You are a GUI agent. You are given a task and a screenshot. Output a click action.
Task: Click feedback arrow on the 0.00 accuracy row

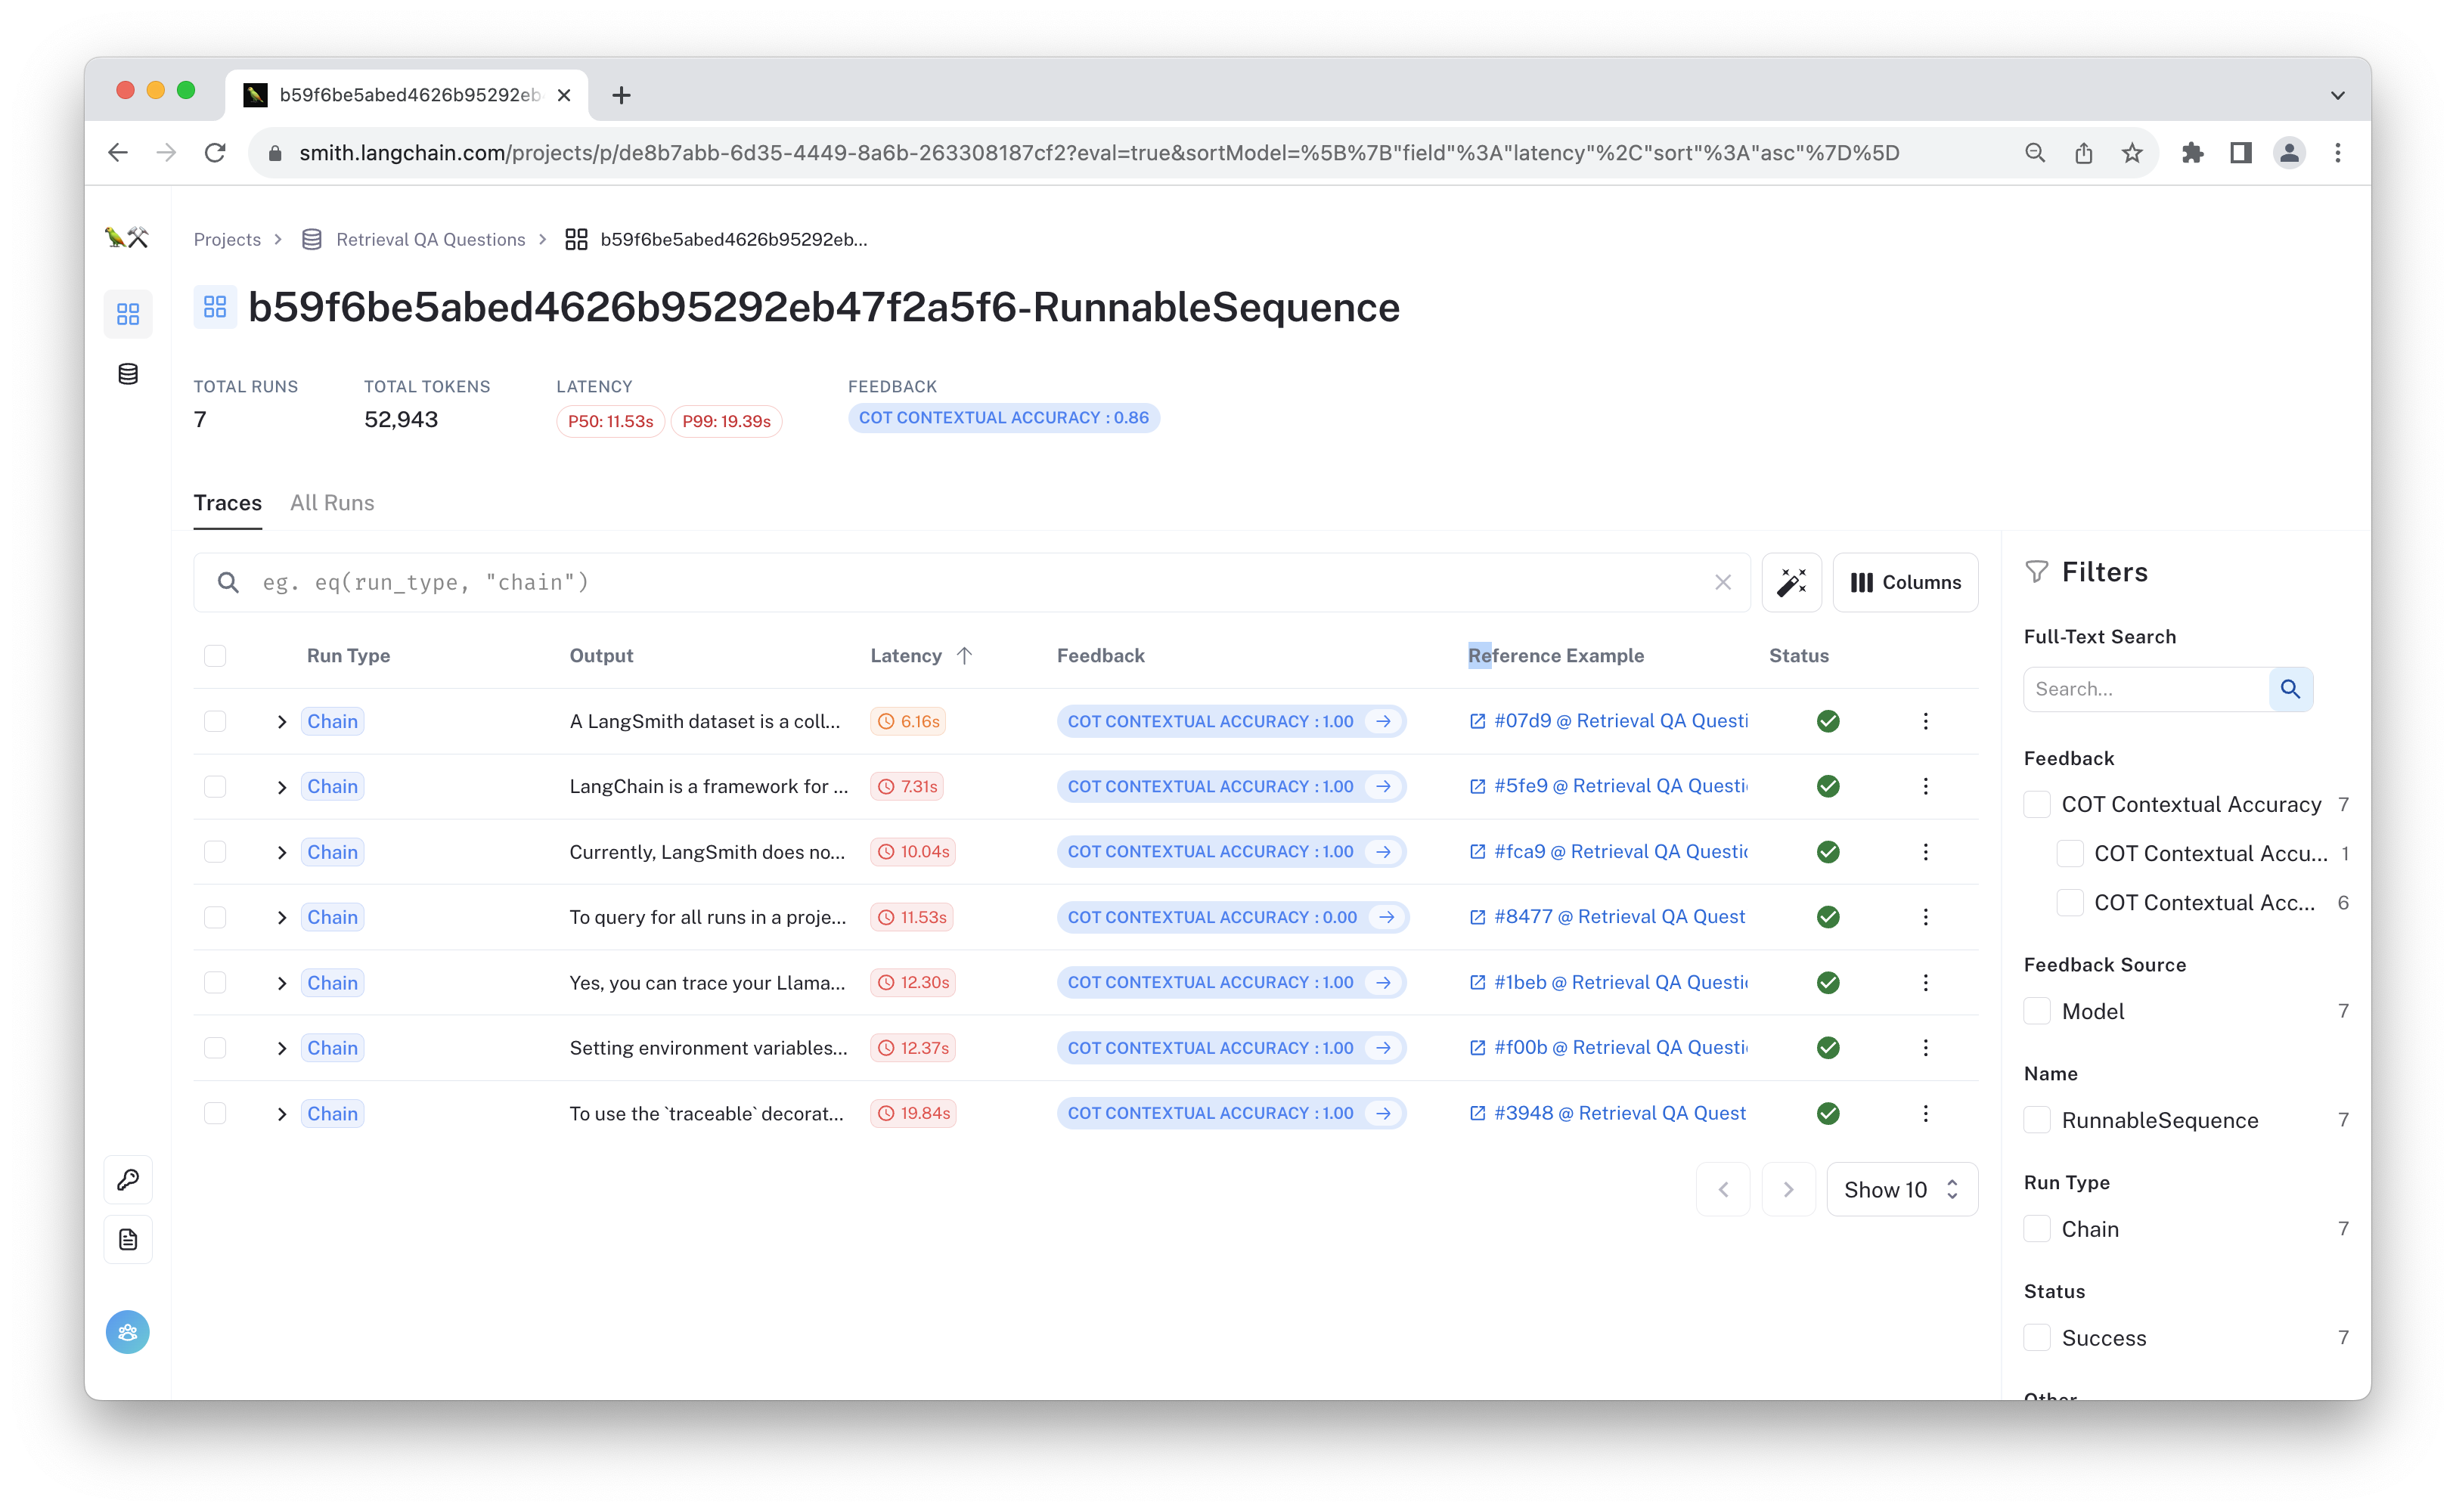click(1386, 917)
